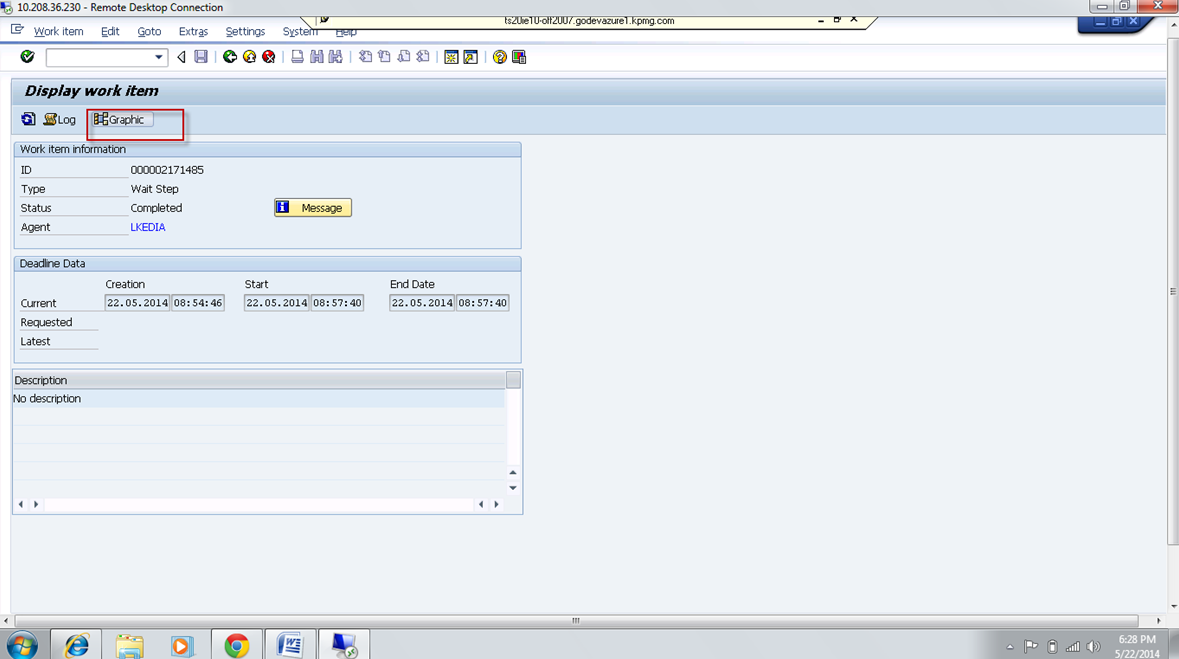Click the Find (binoculars) icon
The height and width of the screenshot is (659, 1179).
315,57
